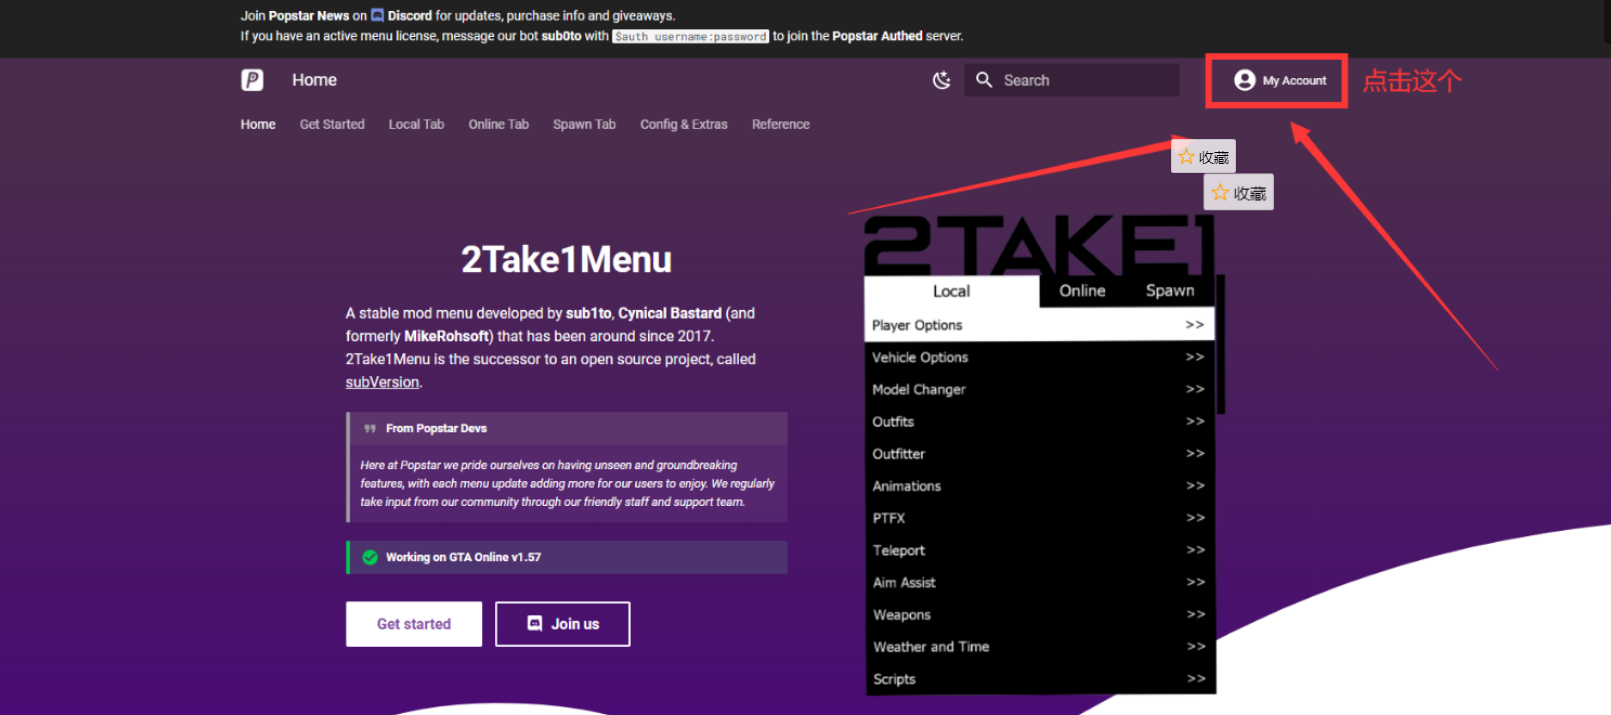The image size is (1611, 715).
Task: Open Aim Assist menu row
Action: [1040, 582]
